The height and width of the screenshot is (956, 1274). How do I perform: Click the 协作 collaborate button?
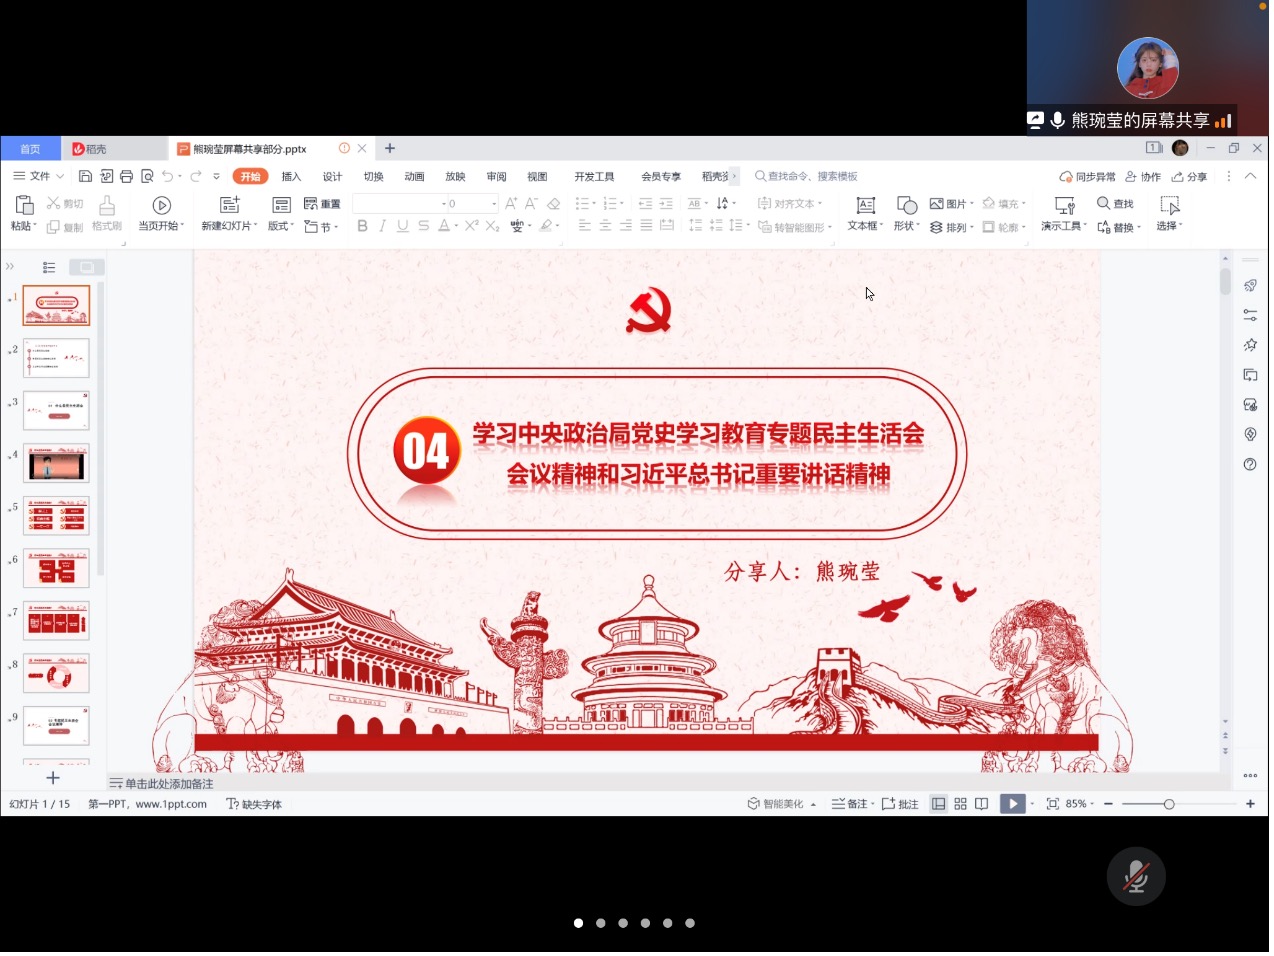pos(1143,177)
